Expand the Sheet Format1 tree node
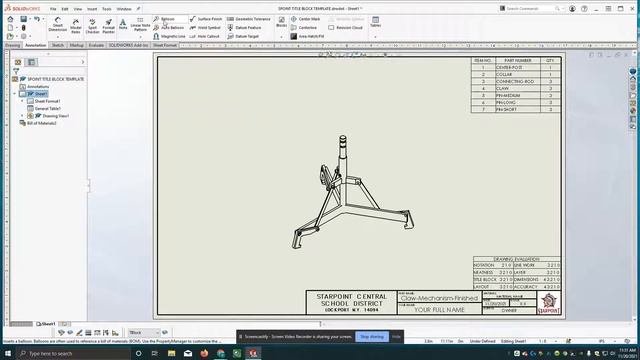 (22, 101)
